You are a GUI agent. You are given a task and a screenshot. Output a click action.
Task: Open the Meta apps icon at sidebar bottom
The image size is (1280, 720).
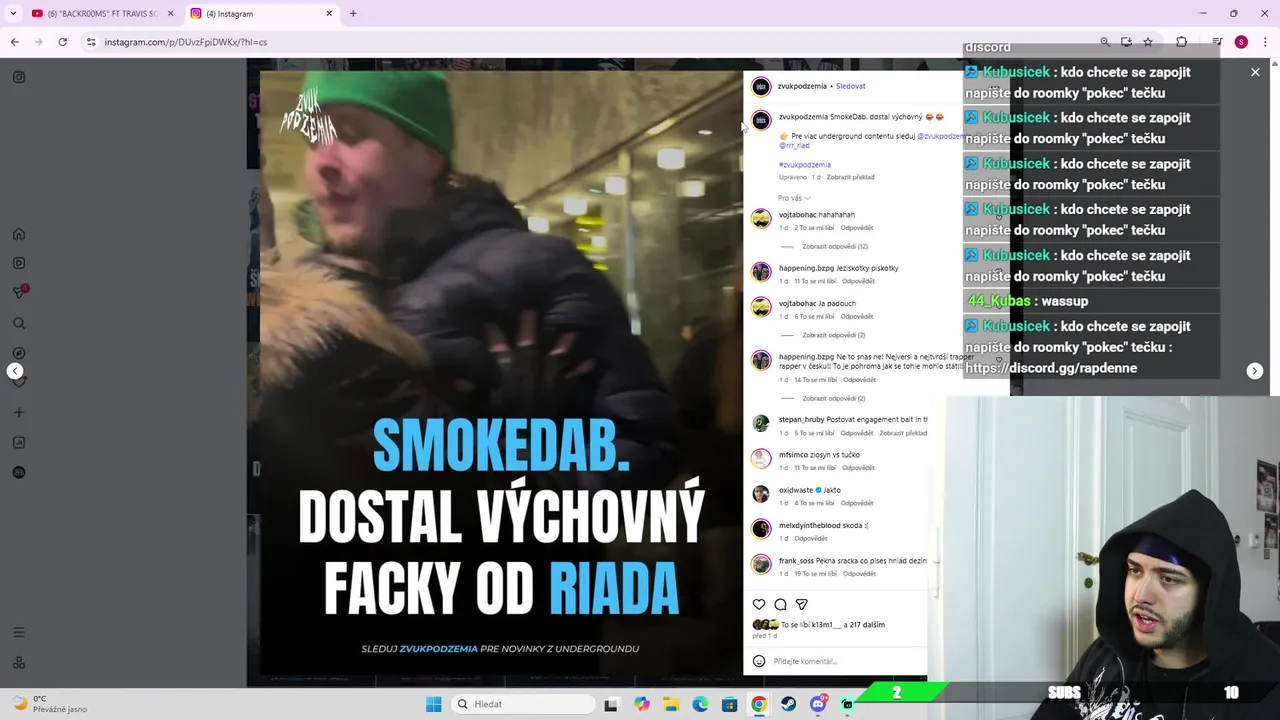point(19,662)
